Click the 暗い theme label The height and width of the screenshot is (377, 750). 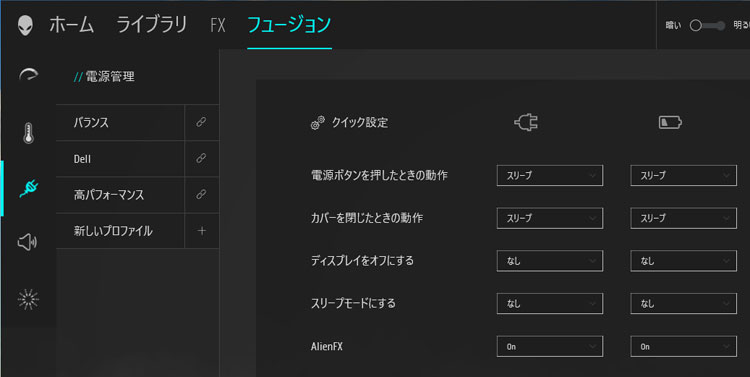click(673, 25)
